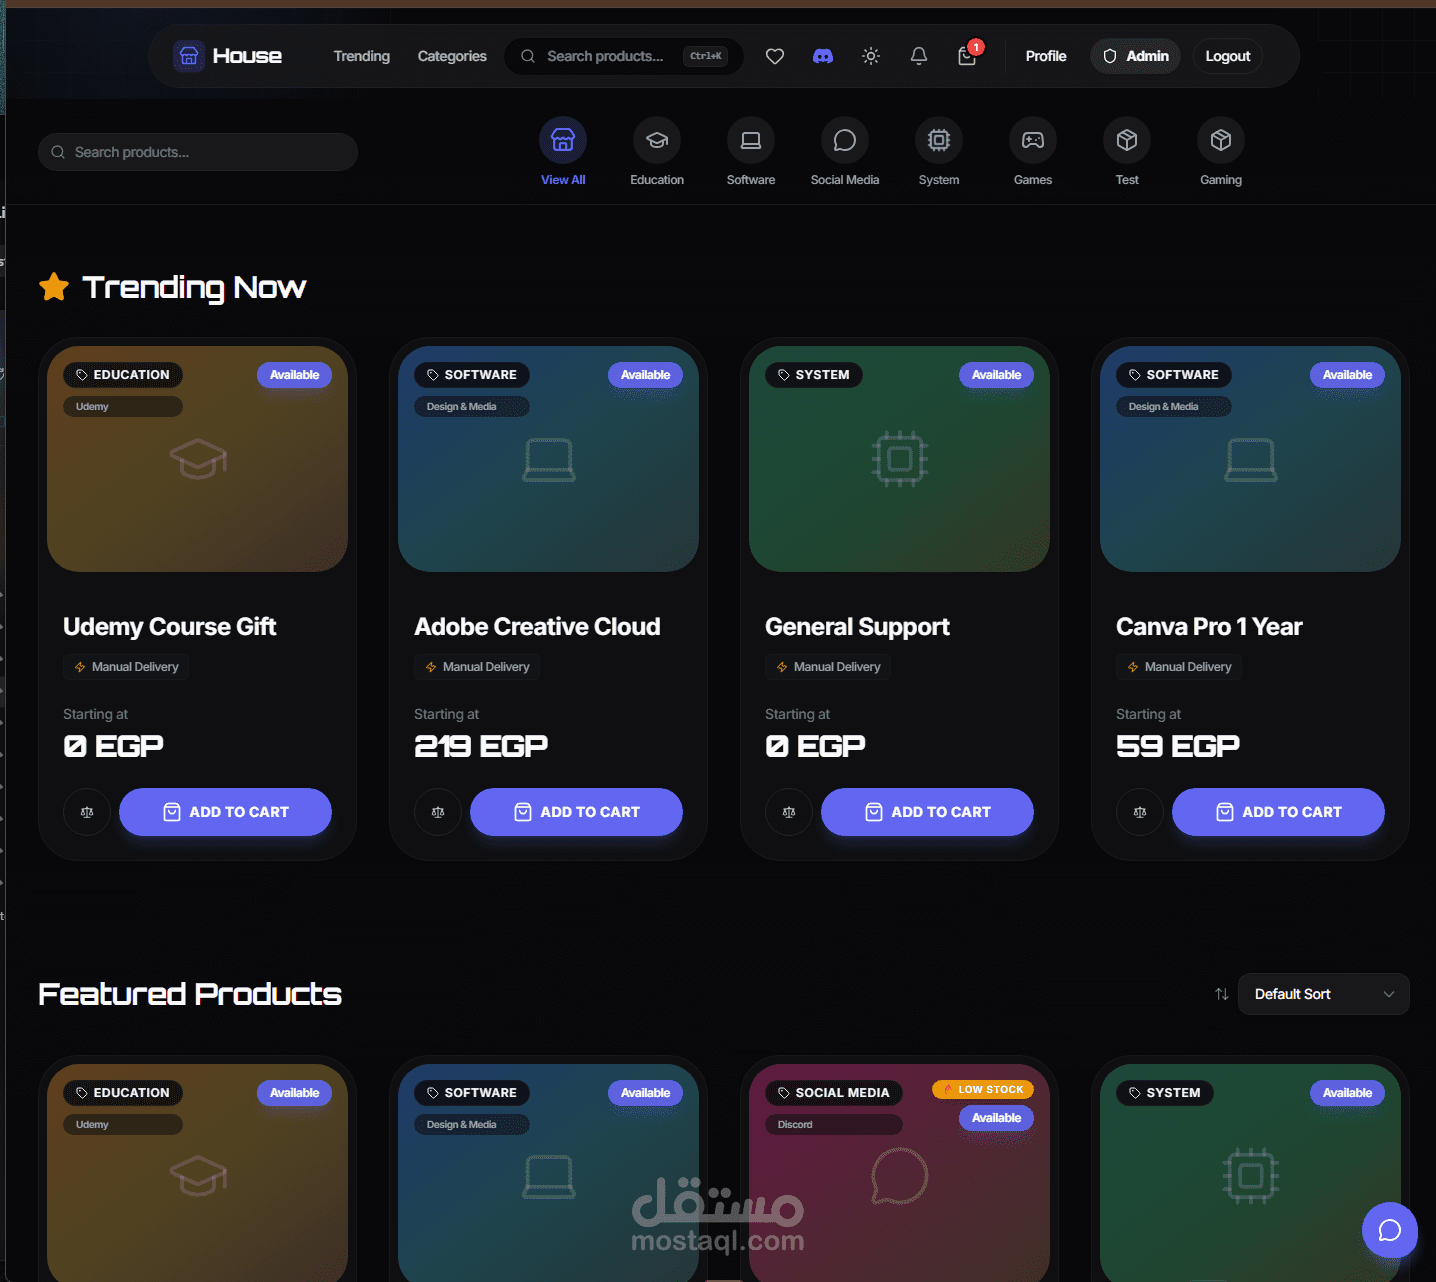Open the General Support trending thumbnail
This screenshot has height=1282, width=1436.
[x=900, y=459]
